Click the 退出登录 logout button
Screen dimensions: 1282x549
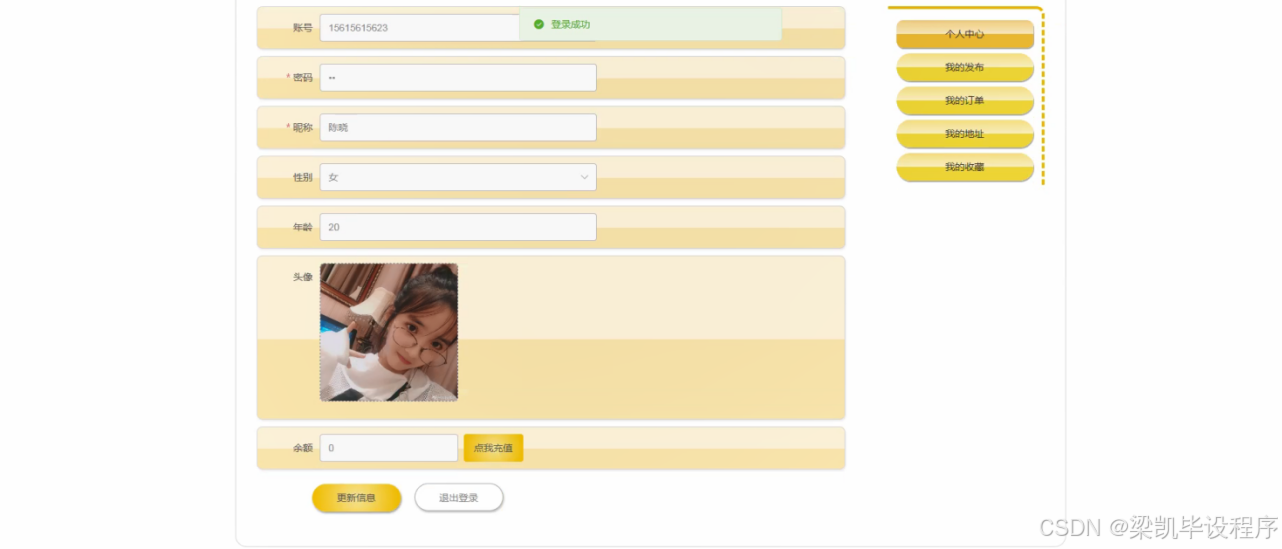click(459, 498)
